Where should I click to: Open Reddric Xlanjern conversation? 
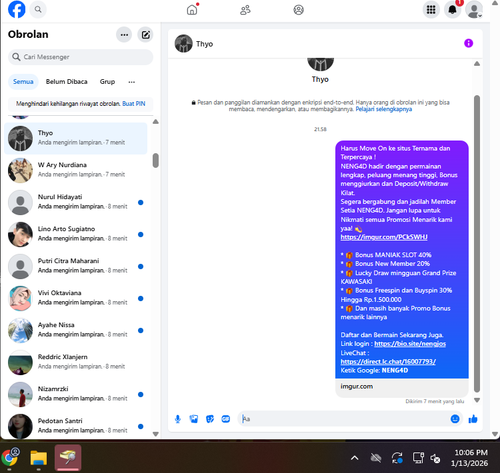click(x=76, y=362)
